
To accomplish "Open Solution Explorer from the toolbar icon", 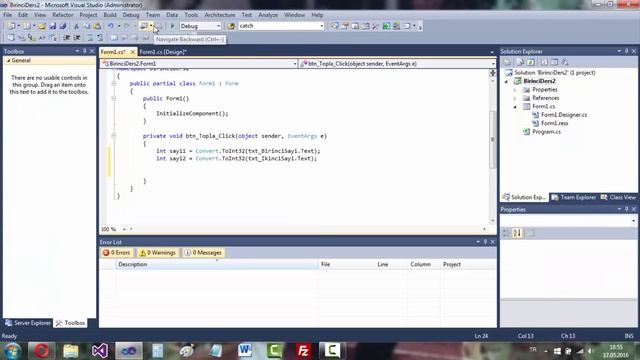I will tap(335, 26).
